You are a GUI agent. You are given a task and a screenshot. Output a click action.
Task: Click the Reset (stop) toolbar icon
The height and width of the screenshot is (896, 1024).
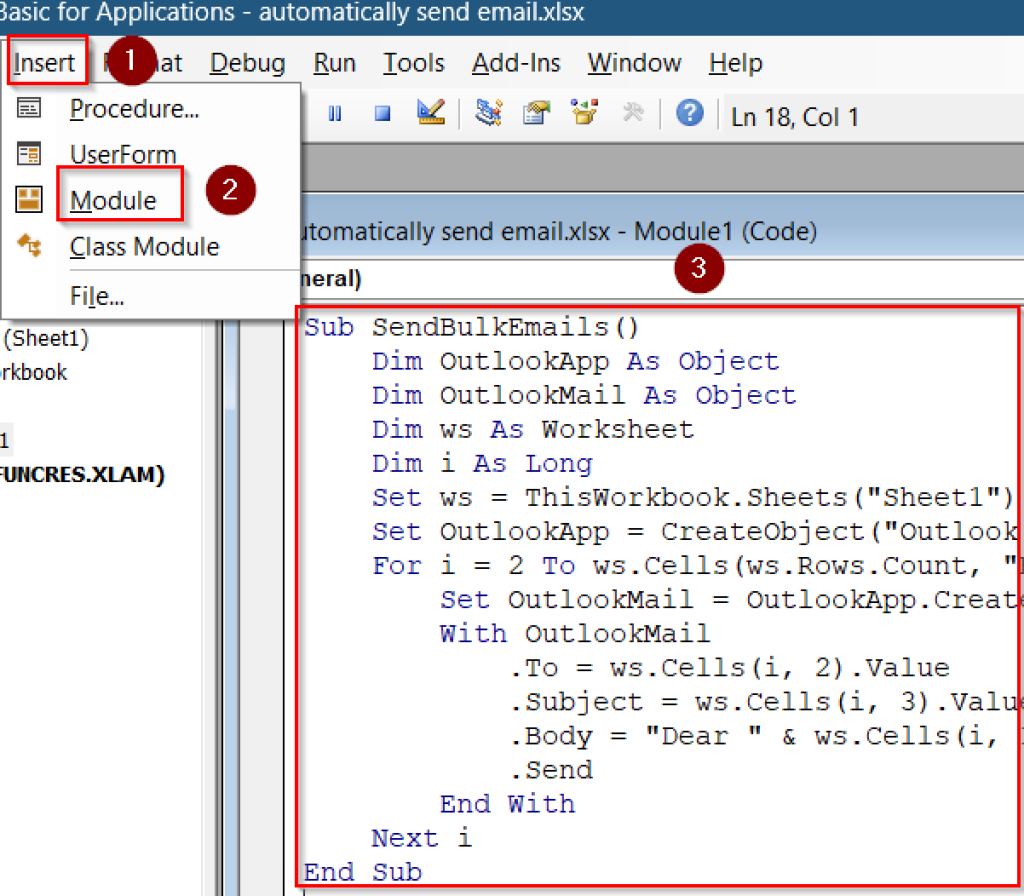pyautogui.click(x=382, y=113)
